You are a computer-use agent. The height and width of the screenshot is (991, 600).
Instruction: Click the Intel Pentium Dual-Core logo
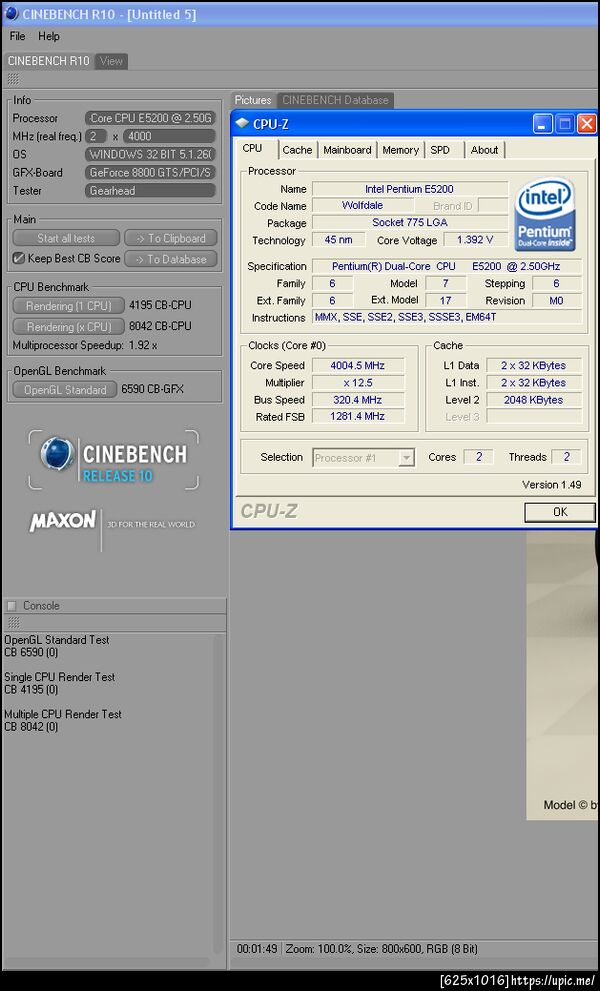pos(544,213)
